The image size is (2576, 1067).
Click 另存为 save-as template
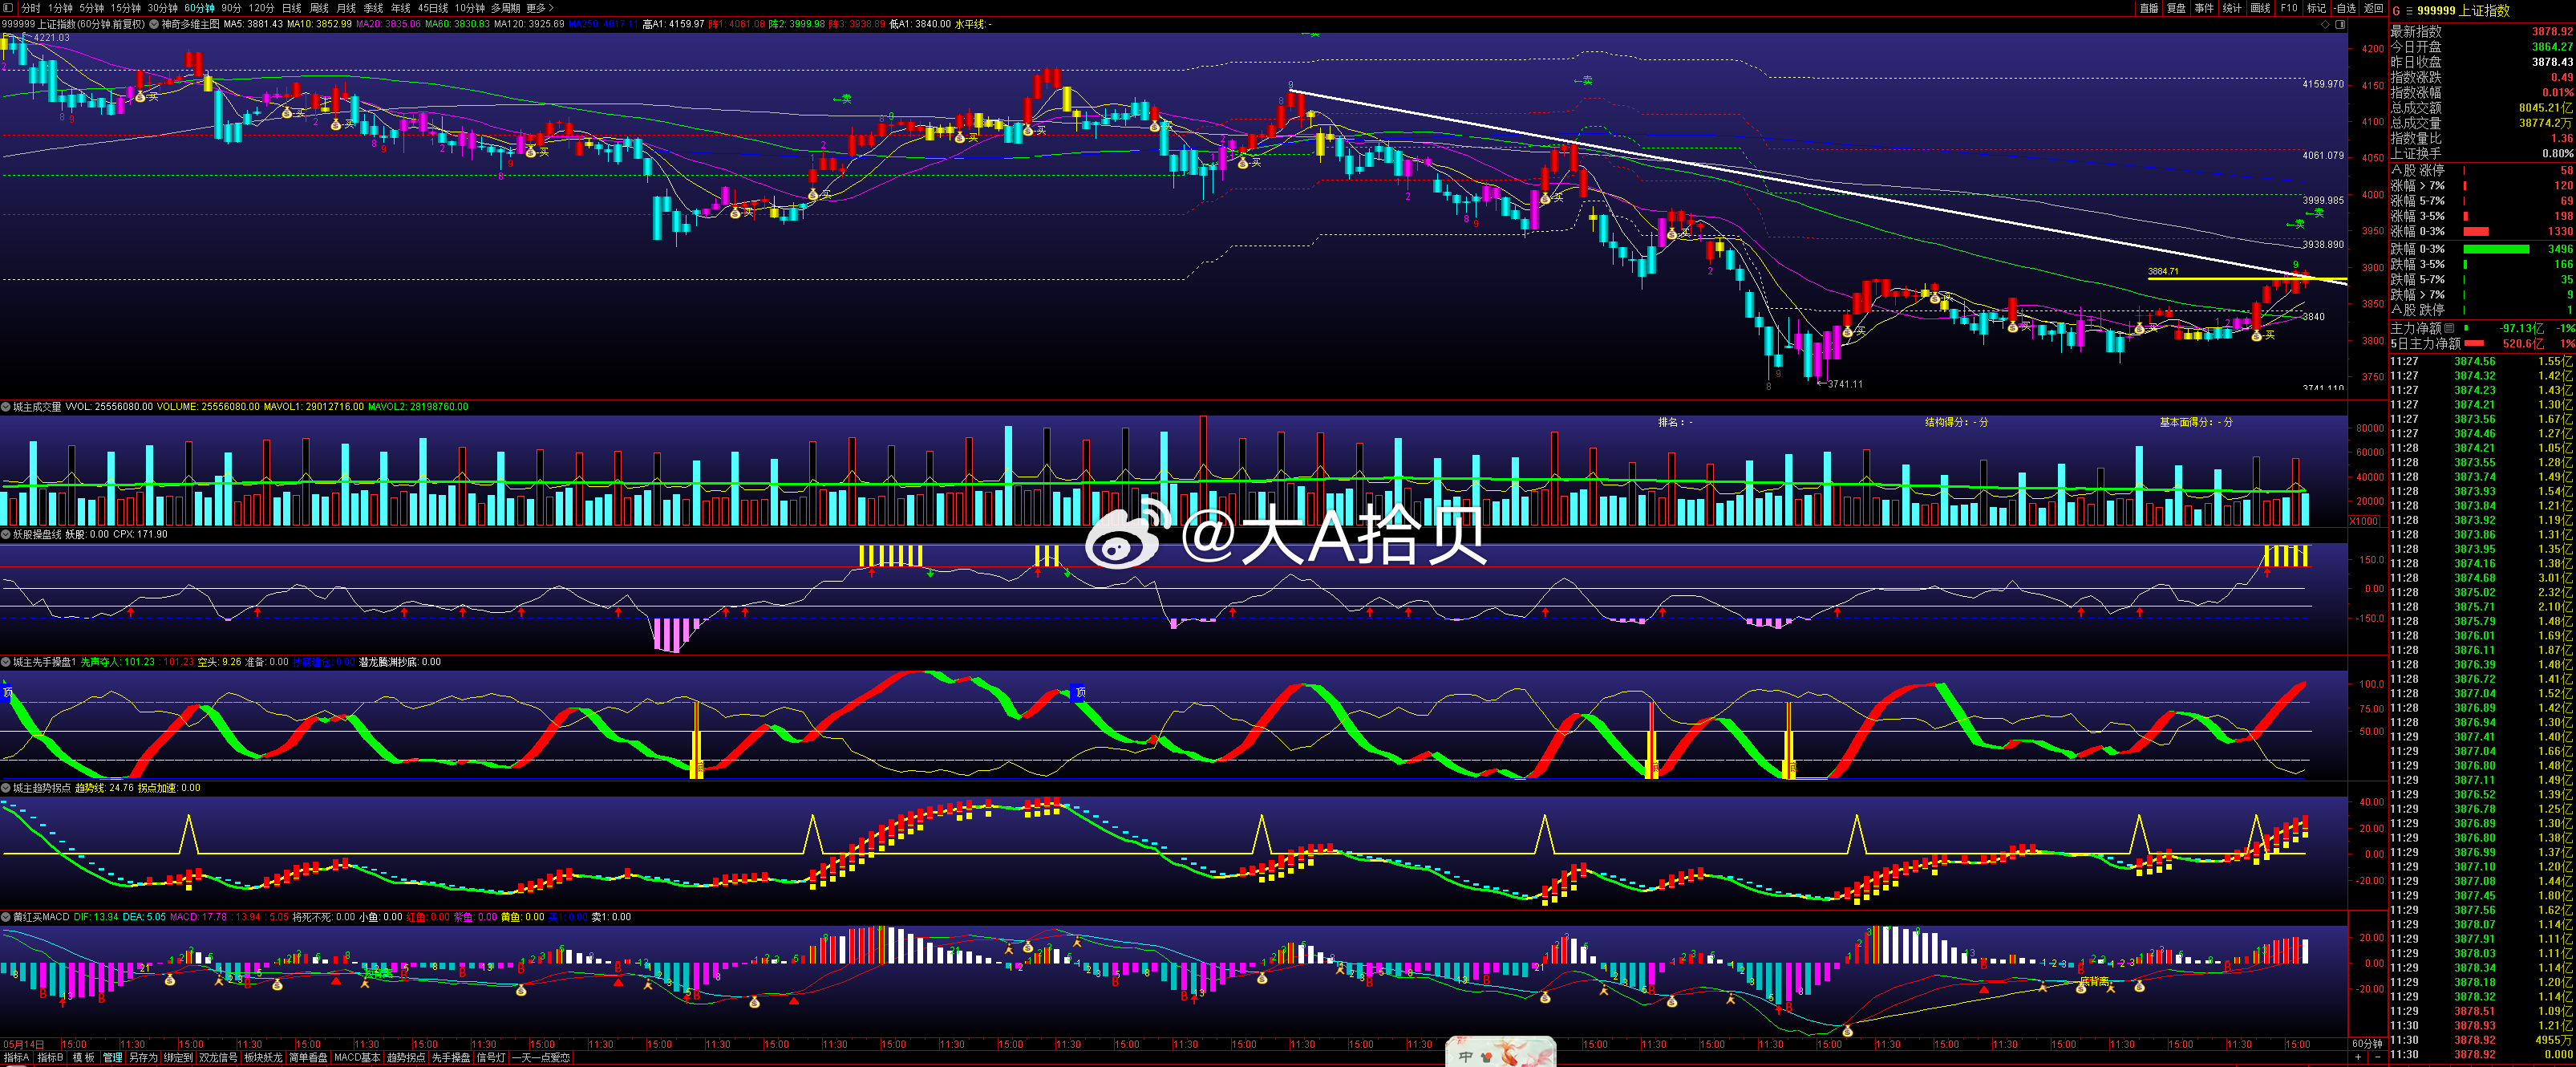[x=143, y=1057]
